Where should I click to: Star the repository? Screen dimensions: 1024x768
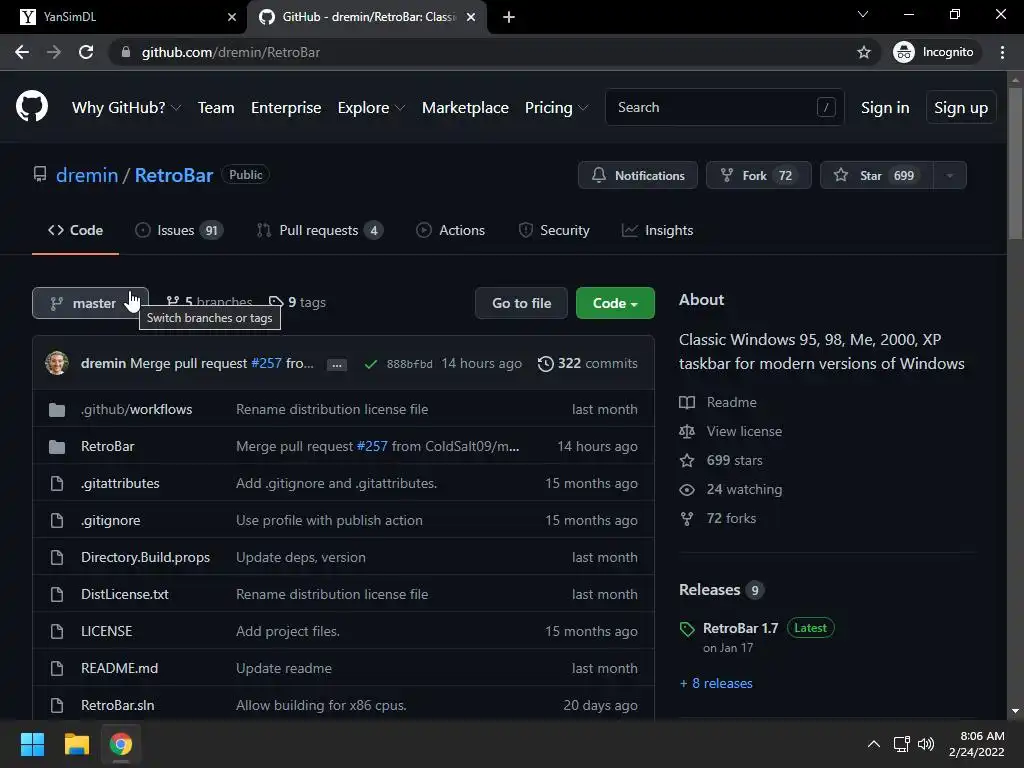pos(876,176)
